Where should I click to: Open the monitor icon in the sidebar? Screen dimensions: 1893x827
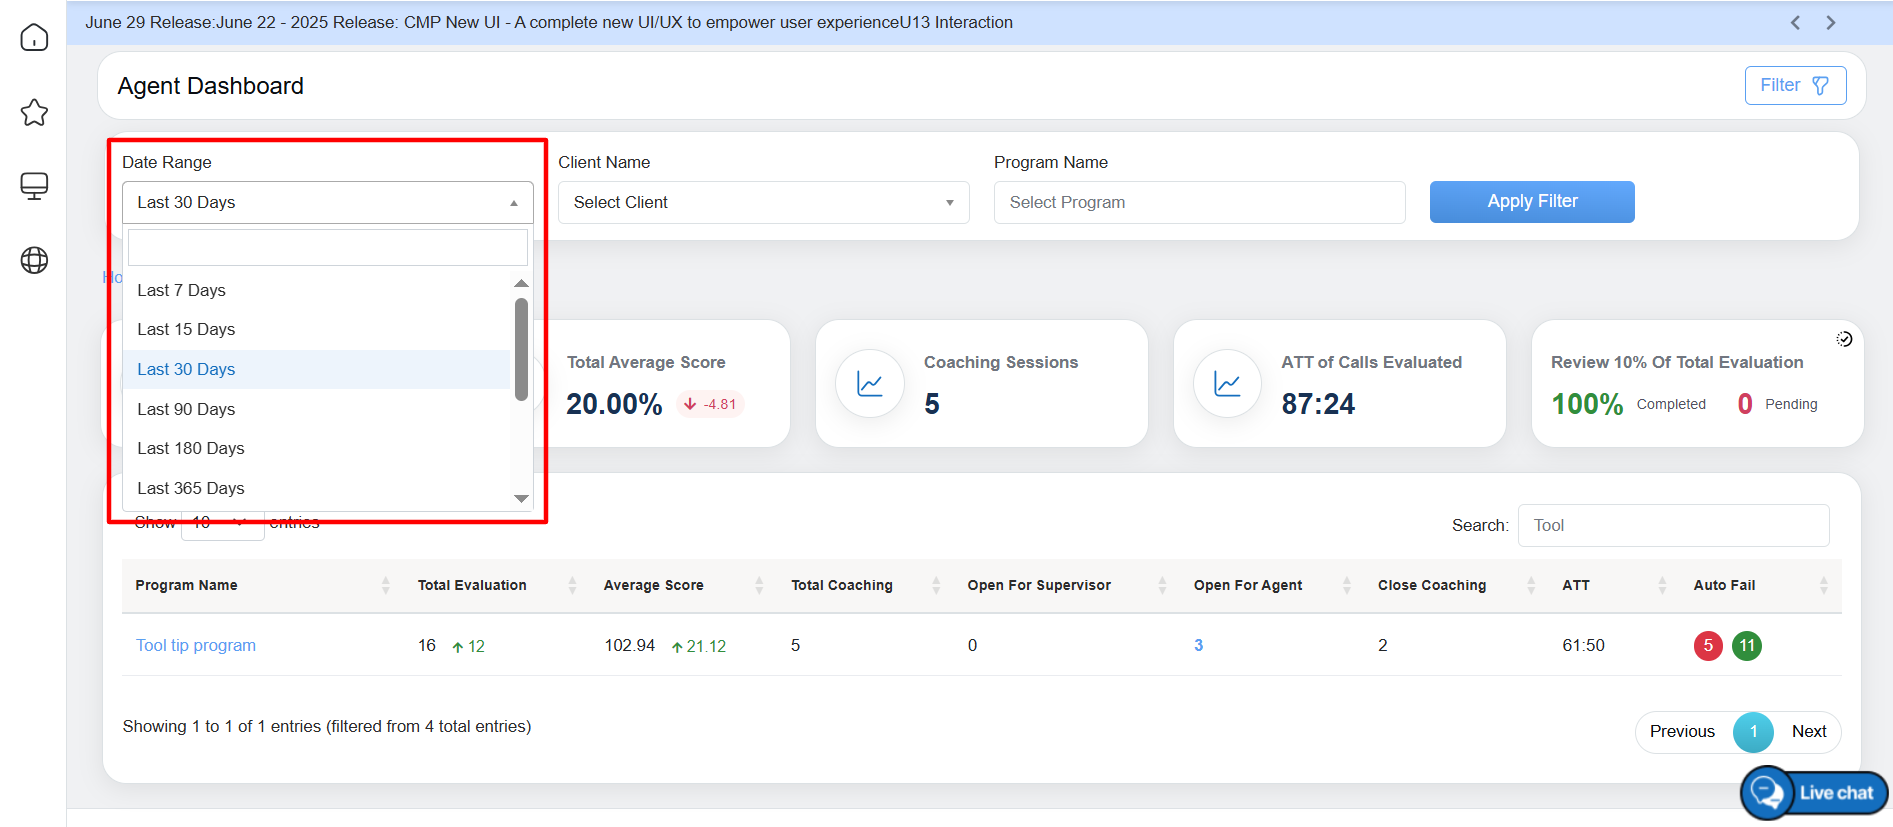coord(34,186)
